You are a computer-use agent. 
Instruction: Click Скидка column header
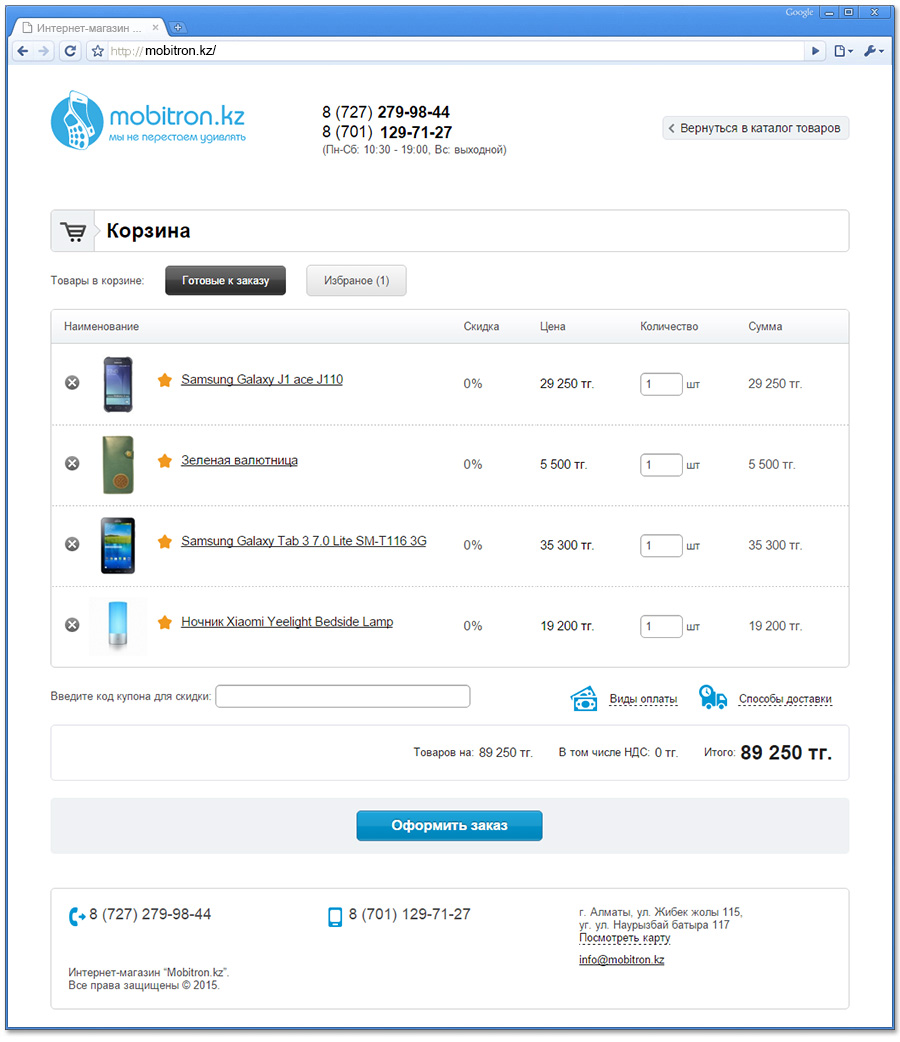pos(481,326)
